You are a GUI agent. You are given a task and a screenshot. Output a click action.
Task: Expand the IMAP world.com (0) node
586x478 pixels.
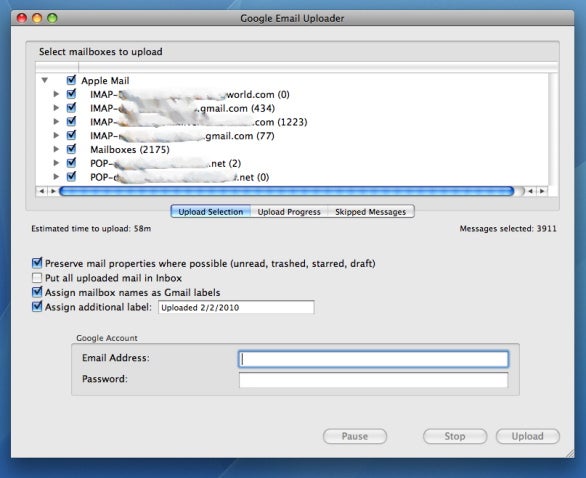tap(56, 94)
